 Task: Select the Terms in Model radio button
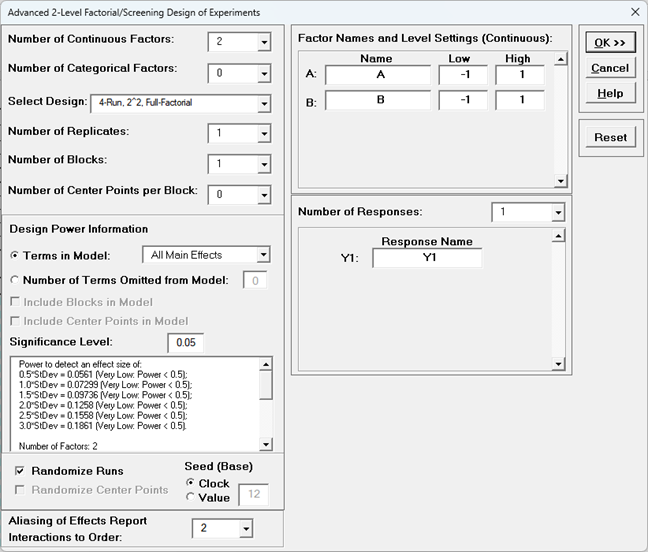[16, 256]
